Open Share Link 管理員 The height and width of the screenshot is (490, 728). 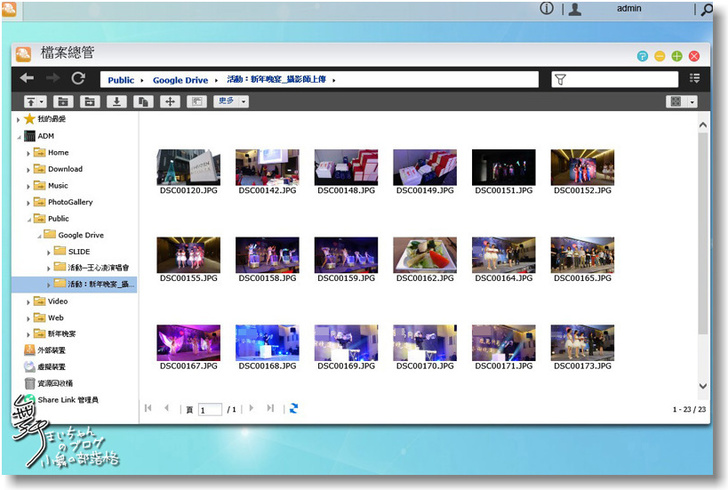(x=68, y=399)
